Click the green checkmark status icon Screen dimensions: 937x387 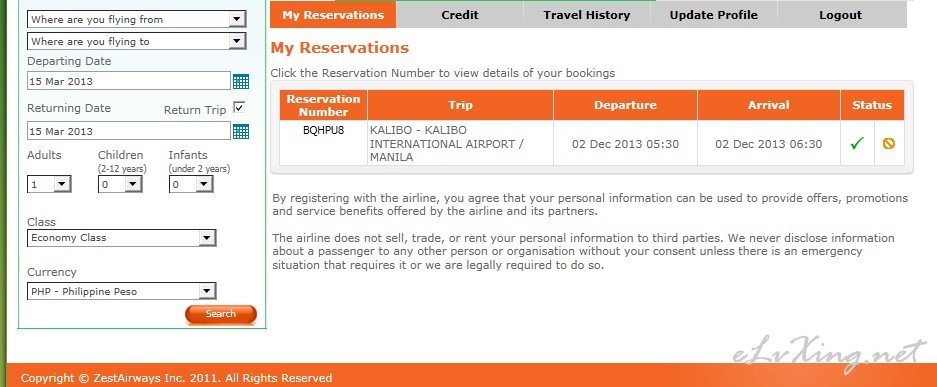tap(857, 143)
